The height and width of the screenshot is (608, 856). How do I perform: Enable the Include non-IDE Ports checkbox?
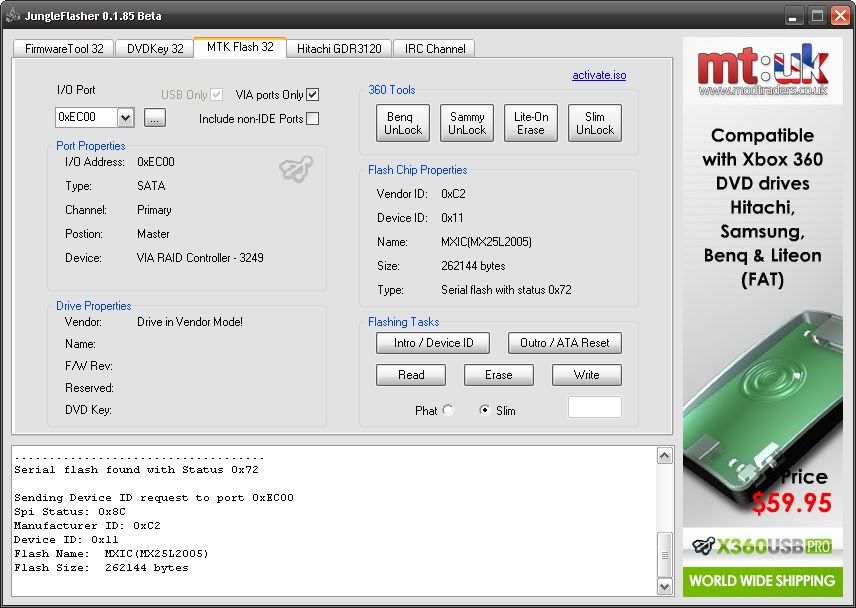[312, 118]
